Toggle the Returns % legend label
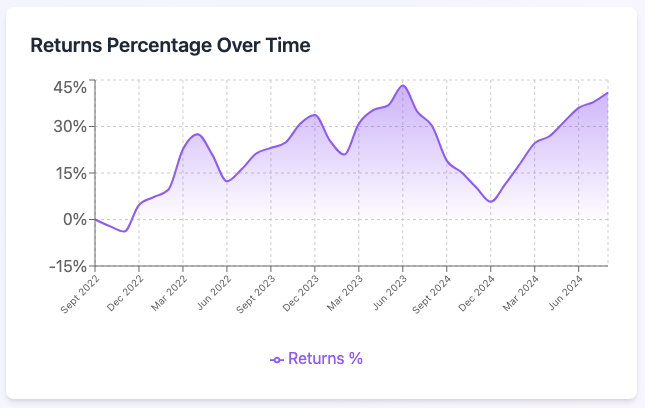645x408 pixels. click(325, 358)
